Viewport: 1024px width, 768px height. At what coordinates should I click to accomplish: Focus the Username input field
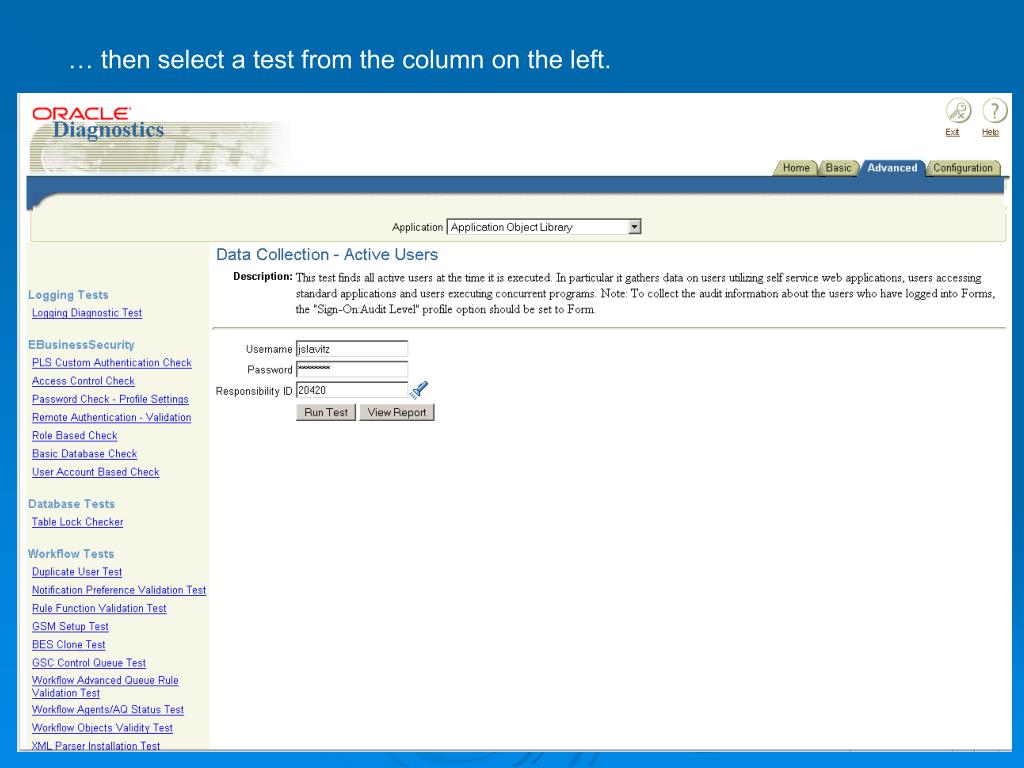point(352,349)
